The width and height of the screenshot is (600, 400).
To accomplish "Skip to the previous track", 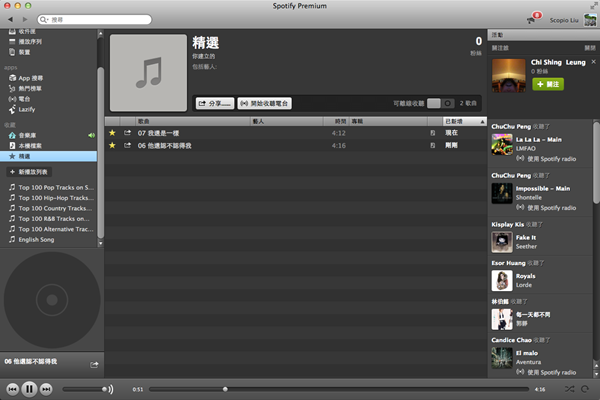I will click(x=12, y=389).
